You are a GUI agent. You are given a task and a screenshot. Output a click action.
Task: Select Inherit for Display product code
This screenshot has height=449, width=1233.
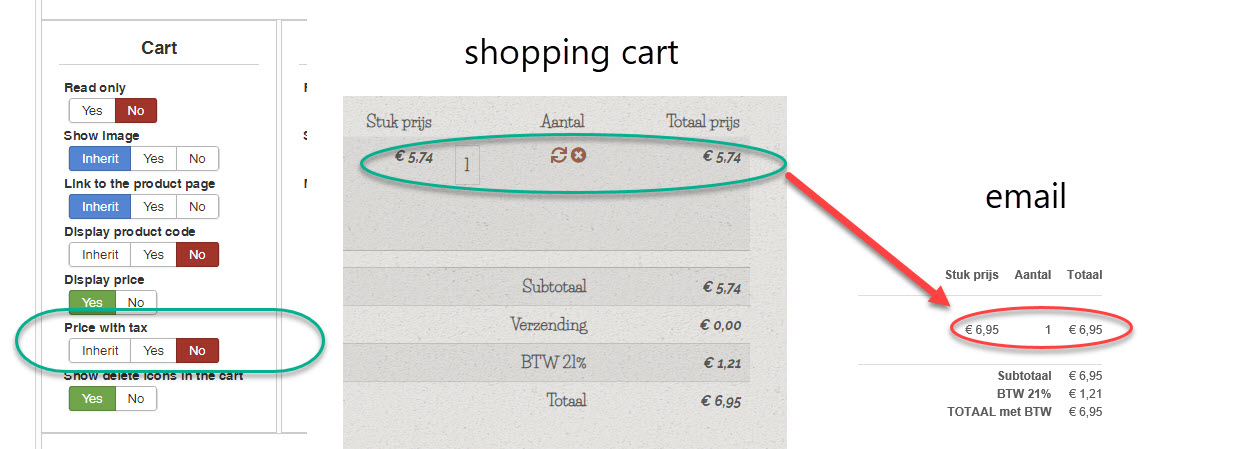tap(100, 255)
